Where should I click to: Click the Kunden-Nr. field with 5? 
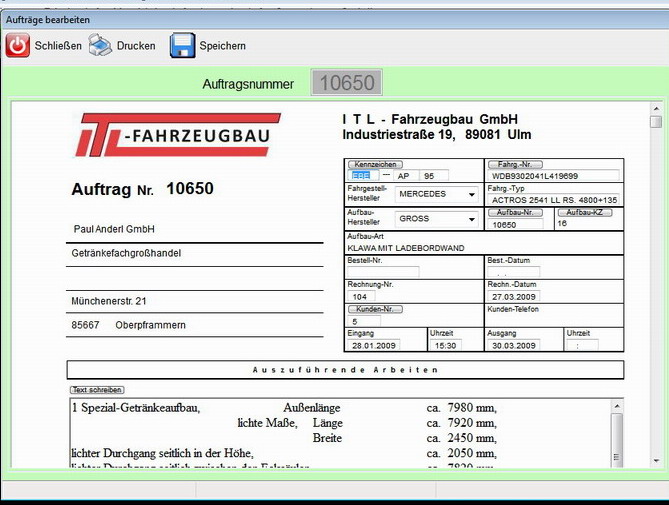(x=364, y=321)
